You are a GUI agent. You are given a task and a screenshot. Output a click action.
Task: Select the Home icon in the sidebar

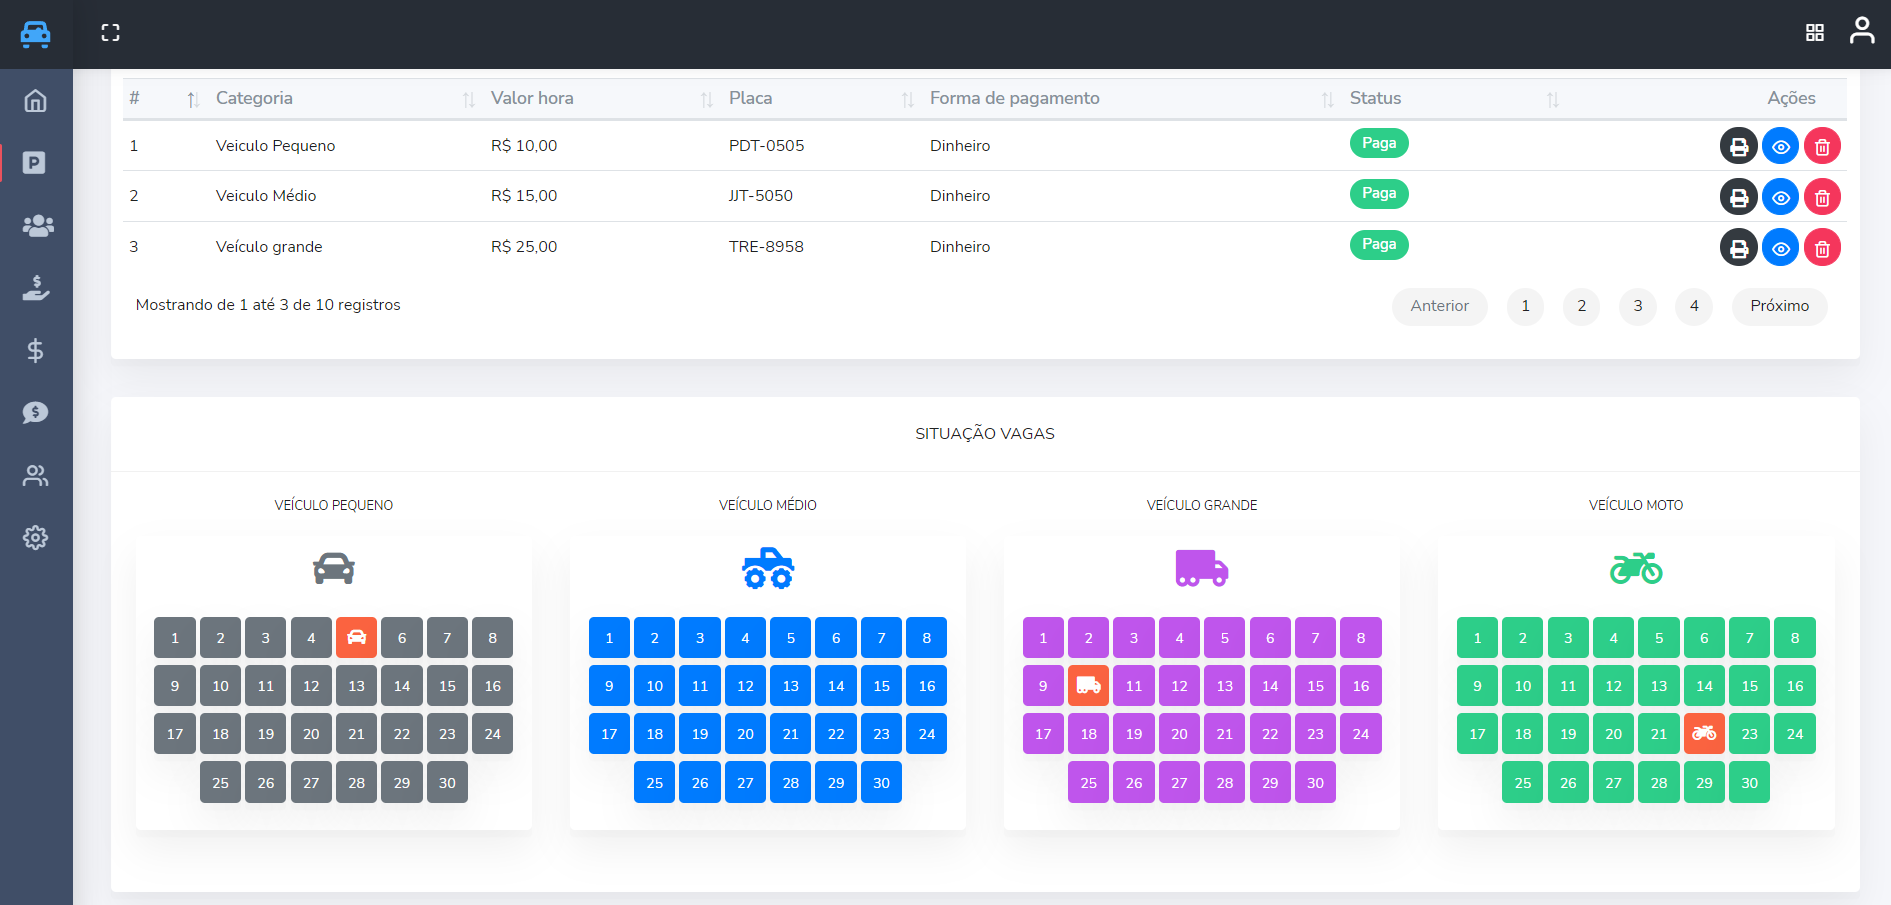[x=35, y=100]
